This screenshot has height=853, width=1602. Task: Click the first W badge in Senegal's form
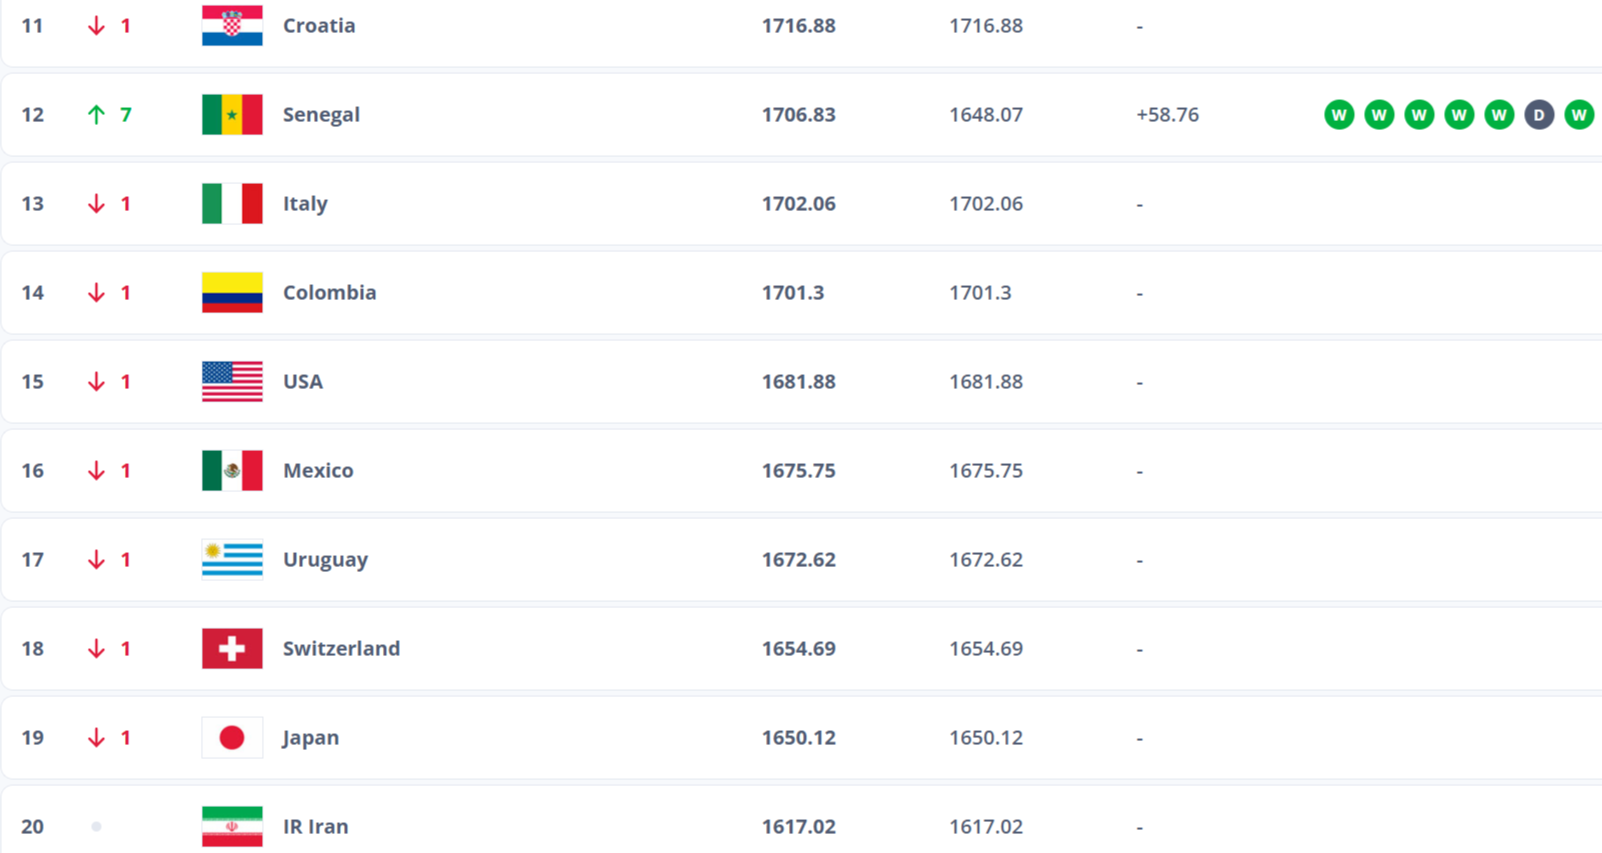(x=1339, y=115)
